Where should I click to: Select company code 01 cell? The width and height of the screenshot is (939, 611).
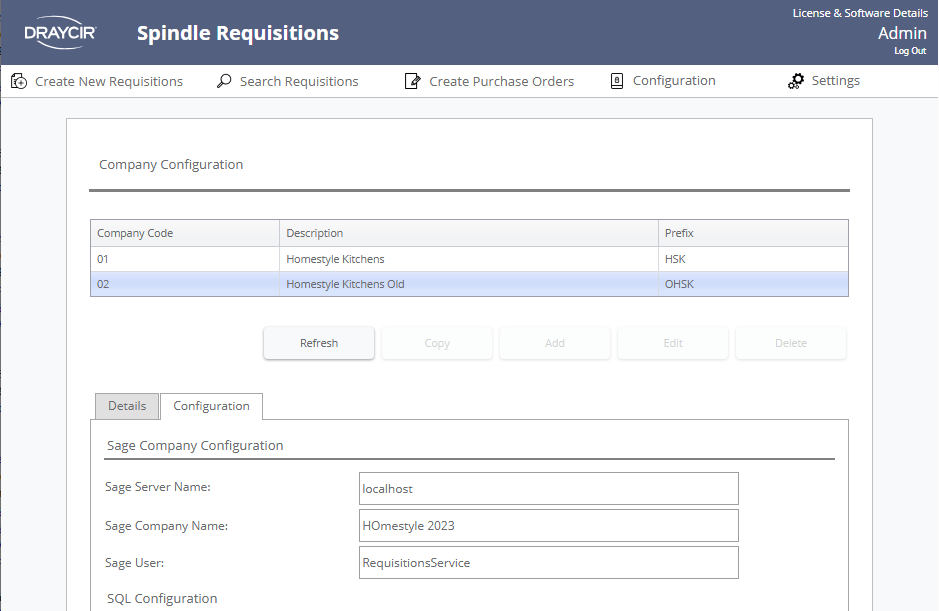185,259
